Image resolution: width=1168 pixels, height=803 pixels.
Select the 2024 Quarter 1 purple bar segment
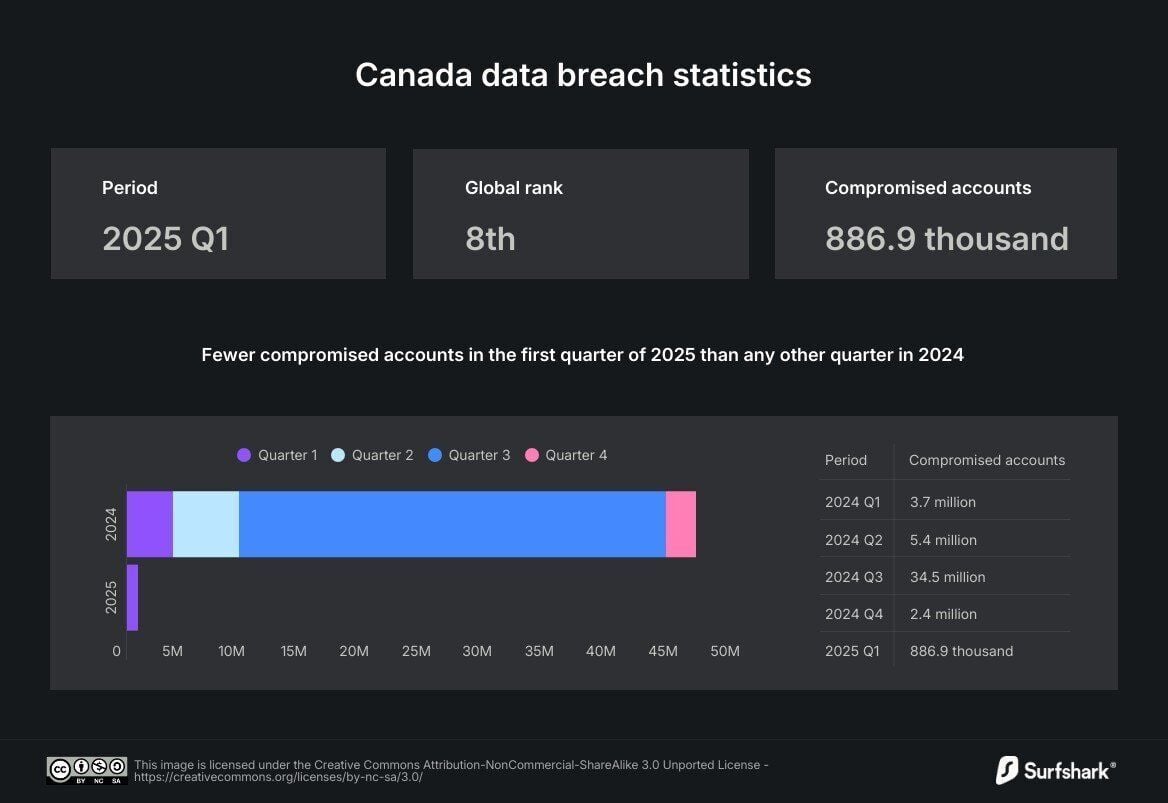click(149, 524)
